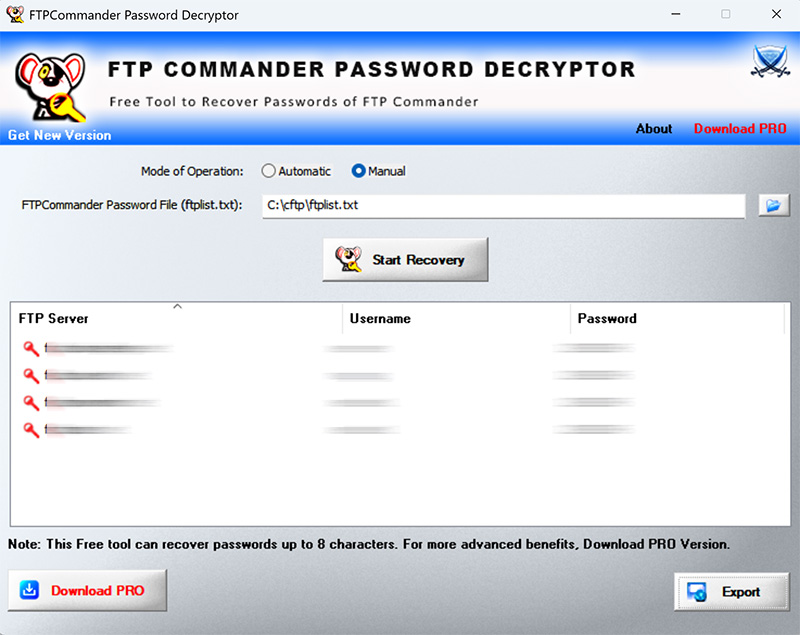Click the Password column header
This screenshot has height=635, width=800.
(676, 318)
